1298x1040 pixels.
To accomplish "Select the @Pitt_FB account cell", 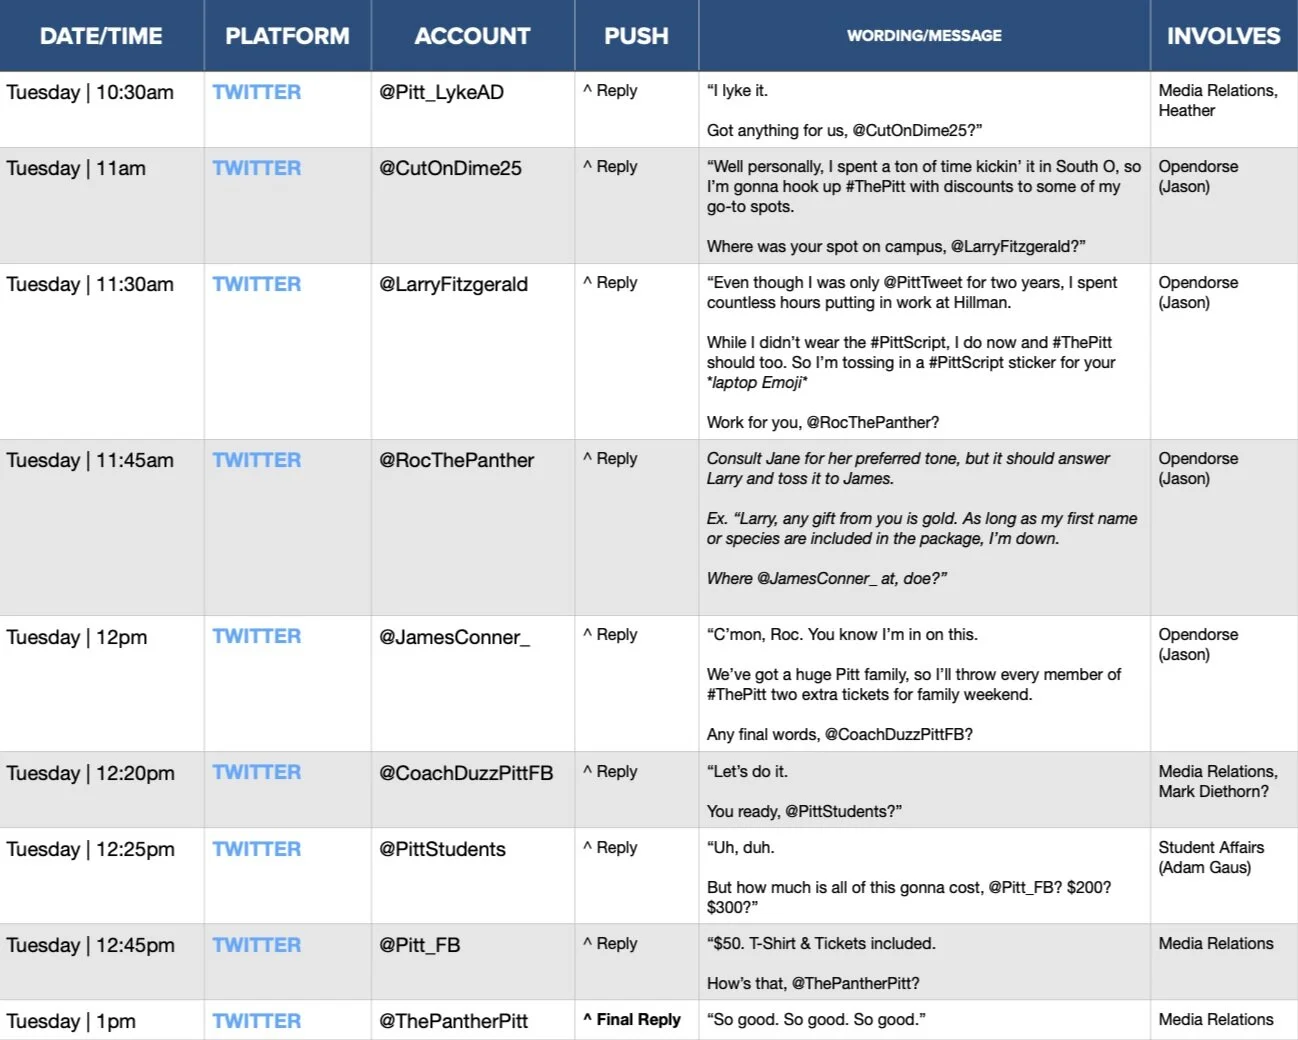I will (472, 961).
